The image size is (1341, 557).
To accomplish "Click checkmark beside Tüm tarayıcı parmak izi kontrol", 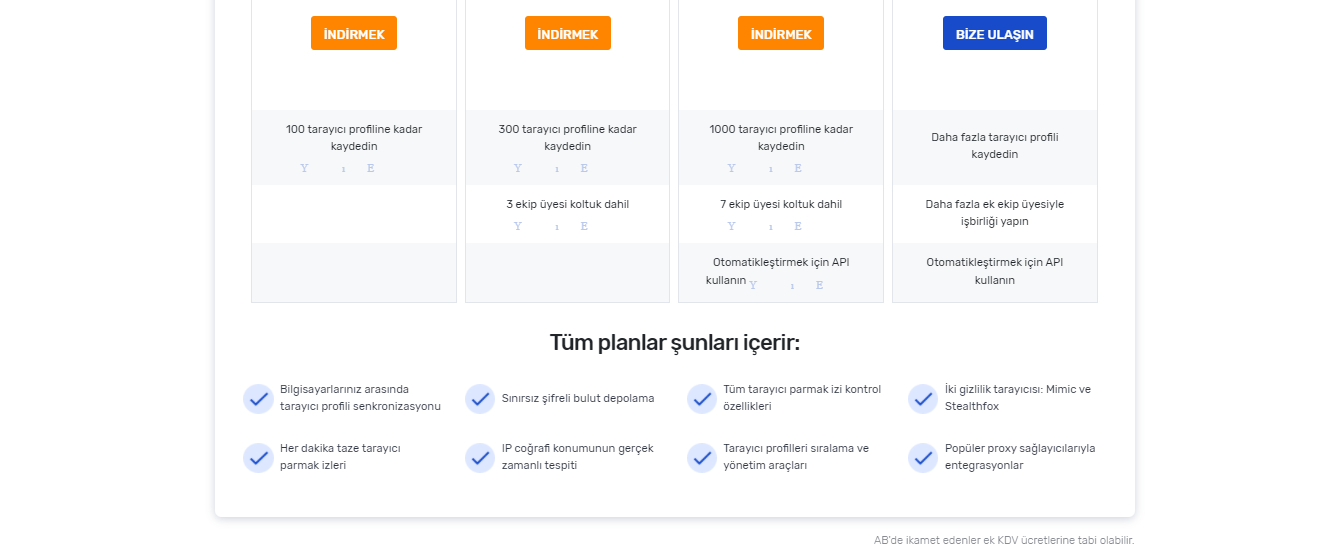I will [702, 399].
